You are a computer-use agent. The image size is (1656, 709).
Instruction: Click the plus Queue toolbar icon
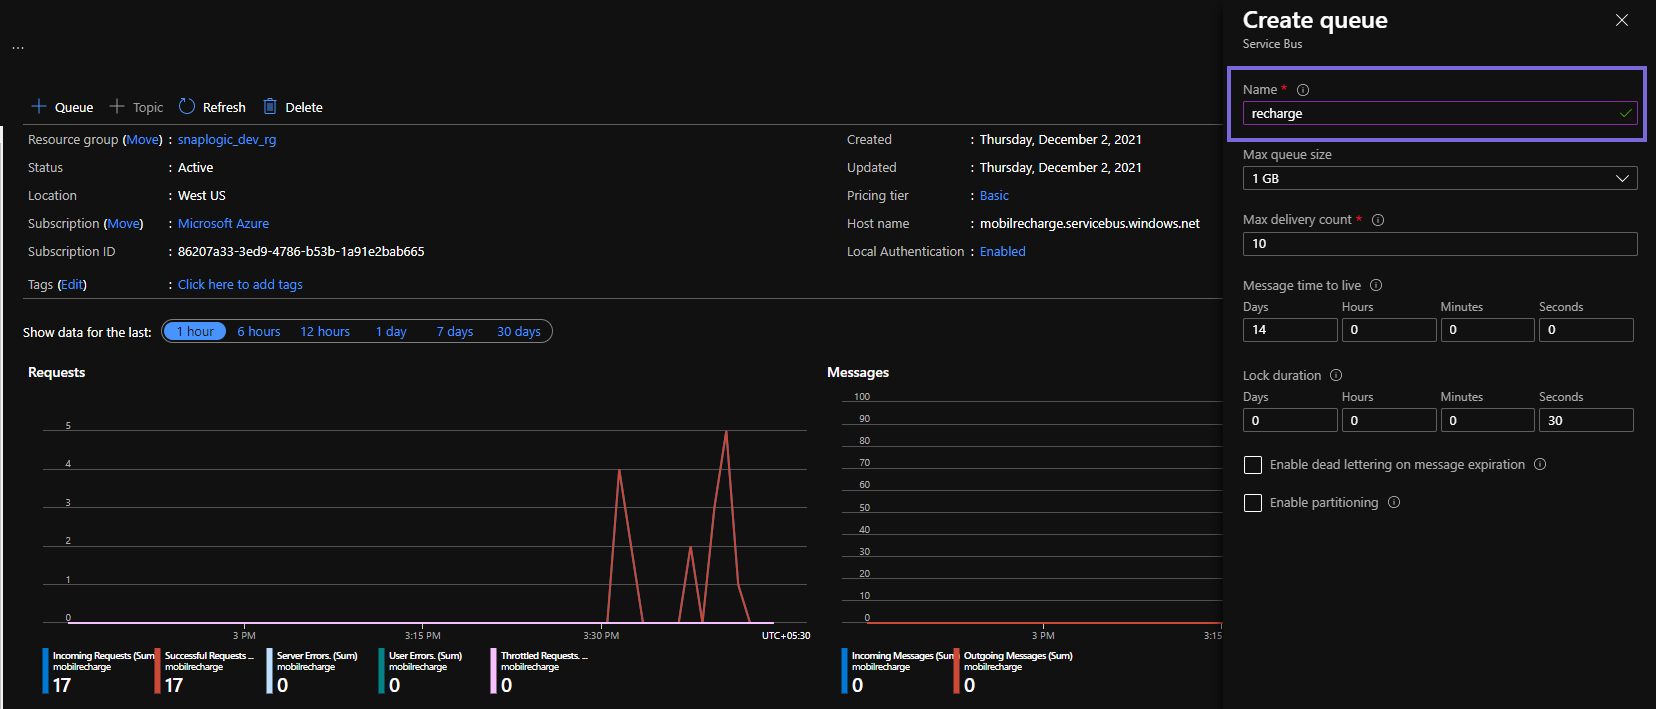39,106
